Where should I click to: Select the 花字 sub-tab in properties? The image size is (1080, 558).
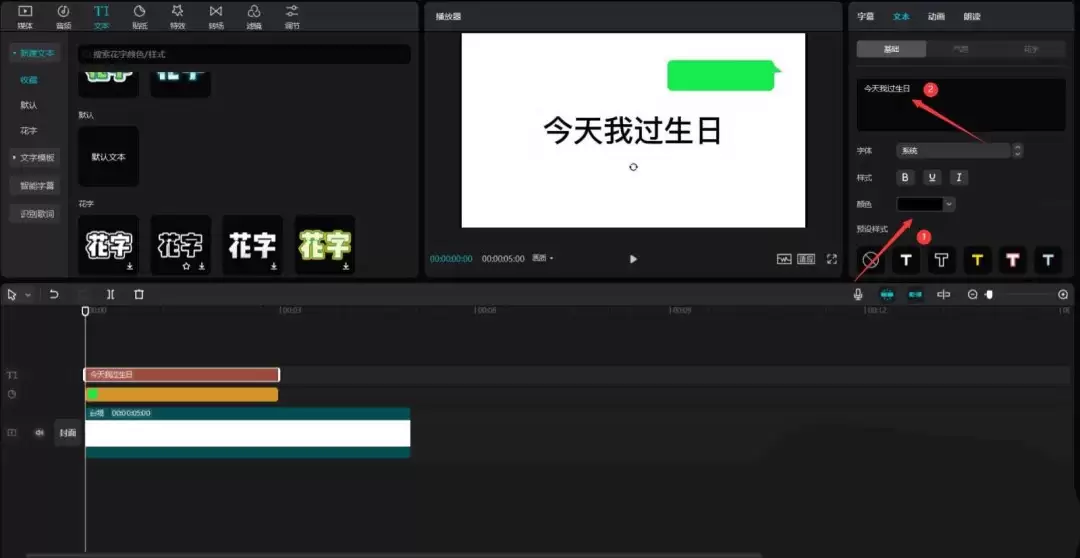point(1031,49)
